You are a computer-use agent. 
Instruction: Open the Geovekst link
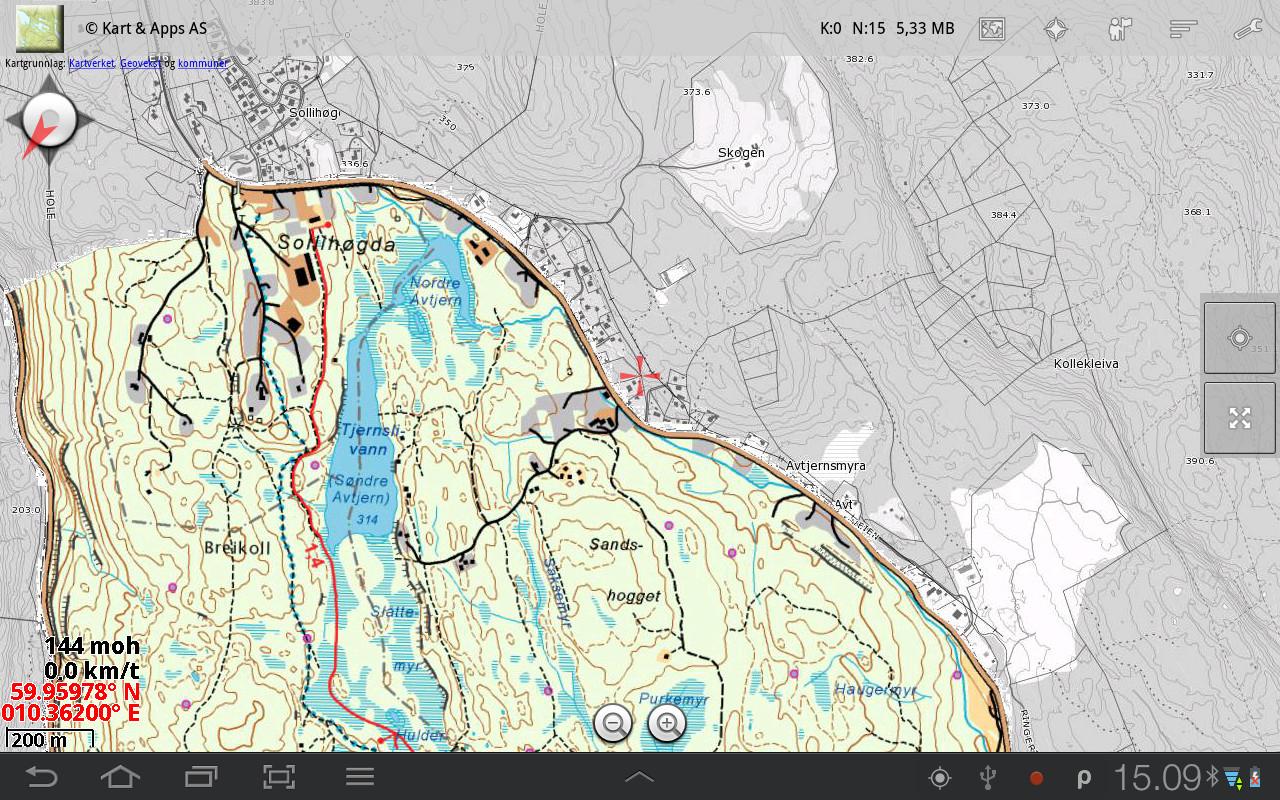pyautogui.click(x=140, y=63)
